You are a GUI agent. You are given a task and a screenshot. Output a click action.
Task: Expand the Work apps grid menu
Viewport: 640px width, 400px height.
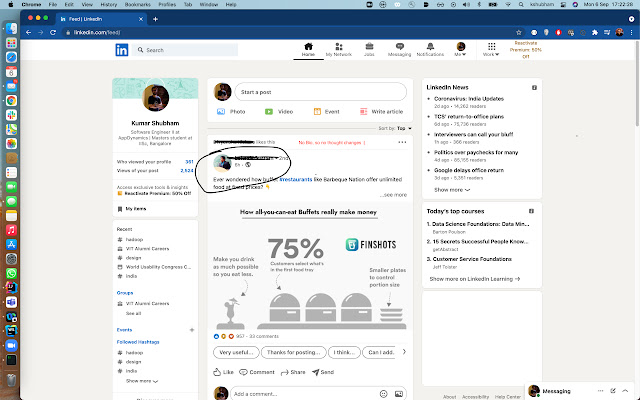click(491, 49)
